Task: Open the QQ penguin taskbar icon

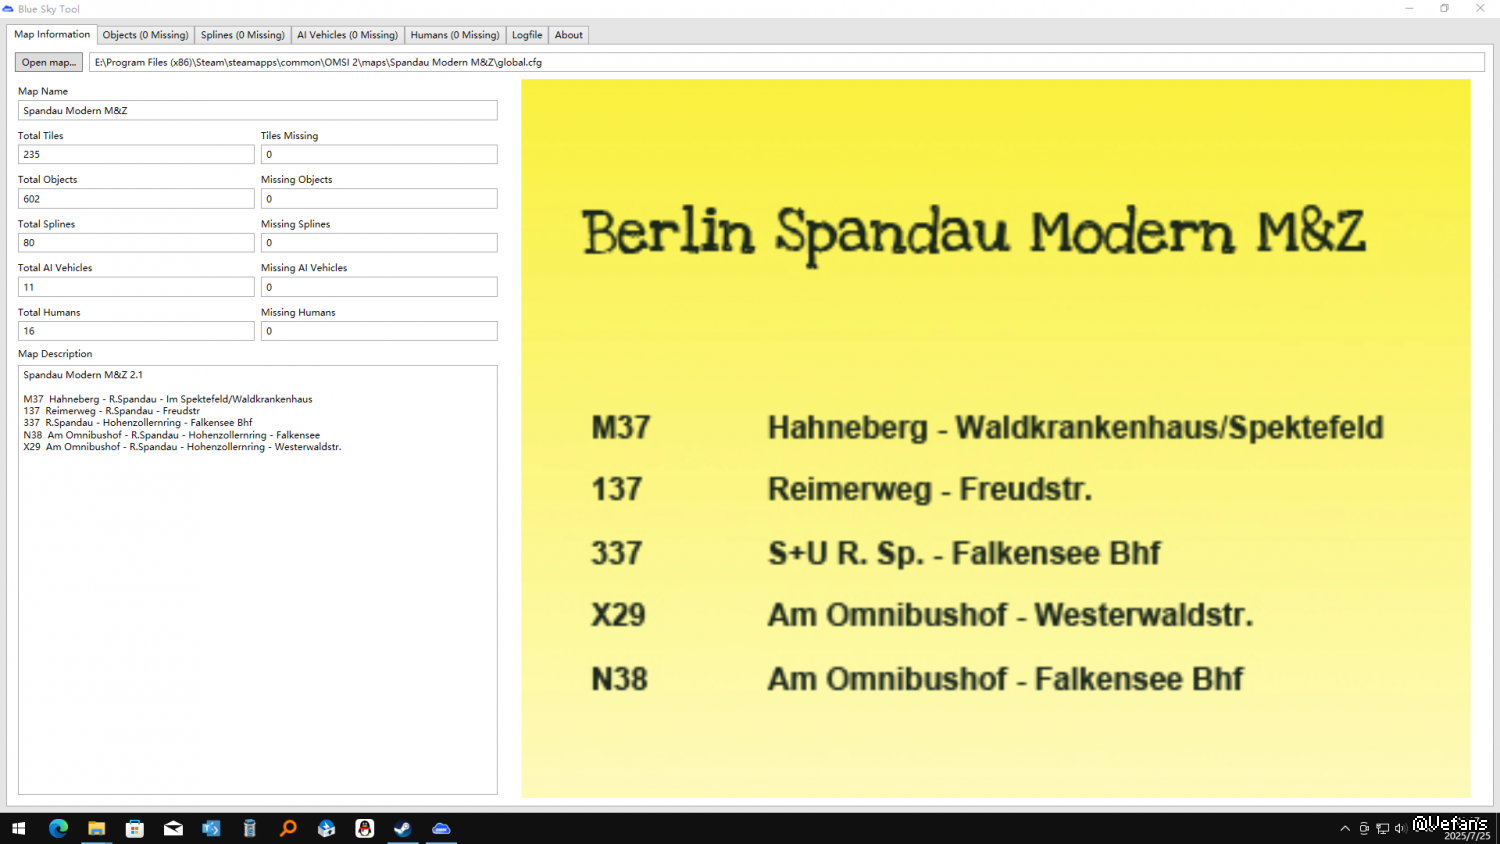Action: coord(364,828)
